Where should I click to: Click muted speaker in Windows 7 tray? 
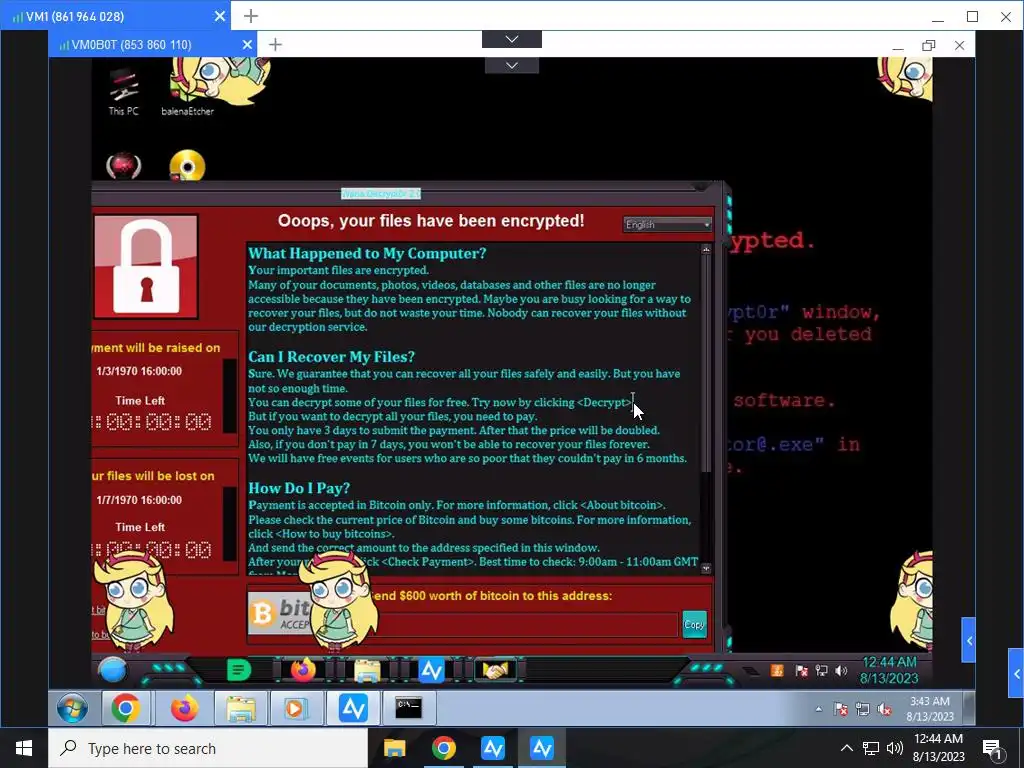point(885,709)
